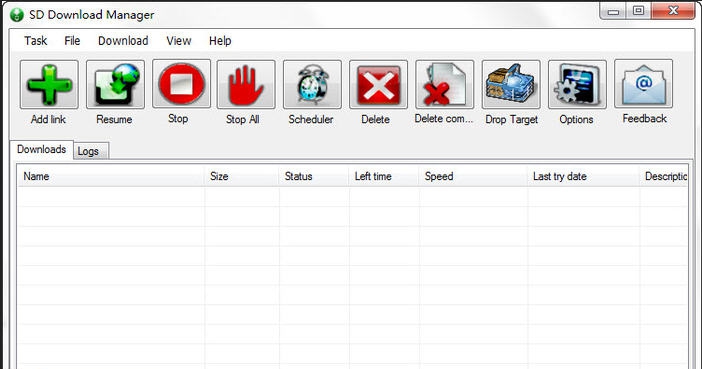The image size is (702, 369).
Task: Open the Task menu
Action: [35, 41]
